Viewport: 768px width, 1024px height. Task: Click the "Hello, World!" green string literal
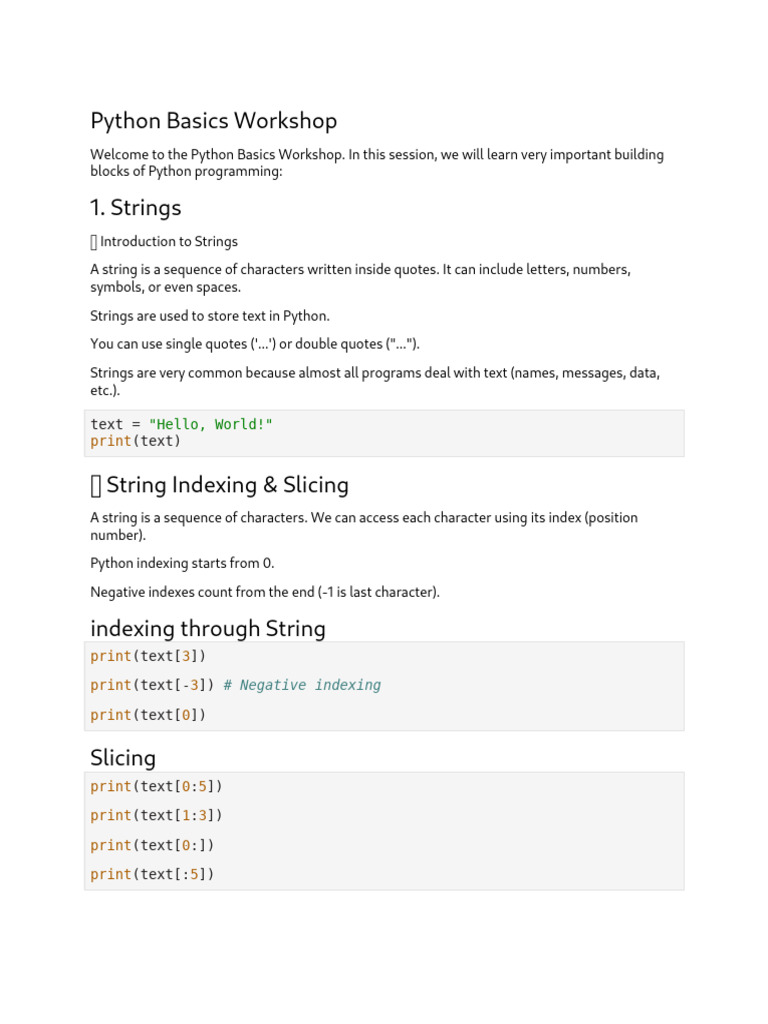click(210, 425)
